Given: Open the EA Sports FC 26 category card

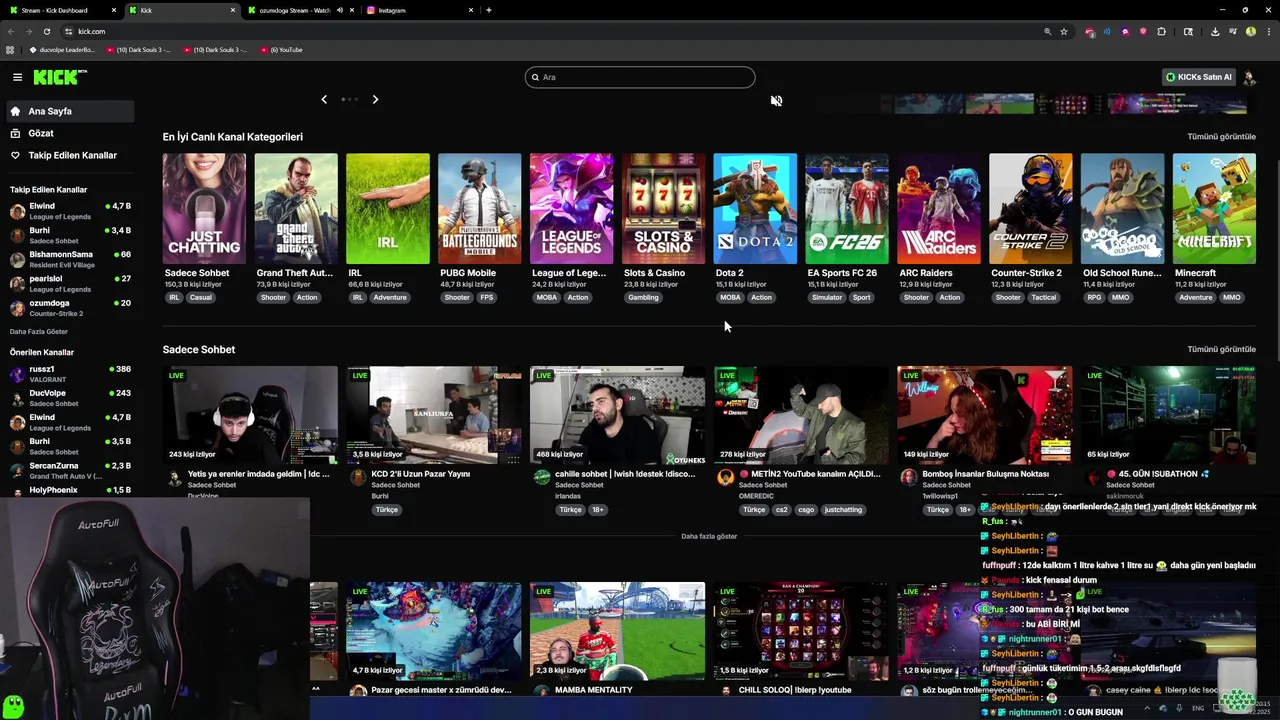Looking at the screenshot, I should click(x=847, y=208).
